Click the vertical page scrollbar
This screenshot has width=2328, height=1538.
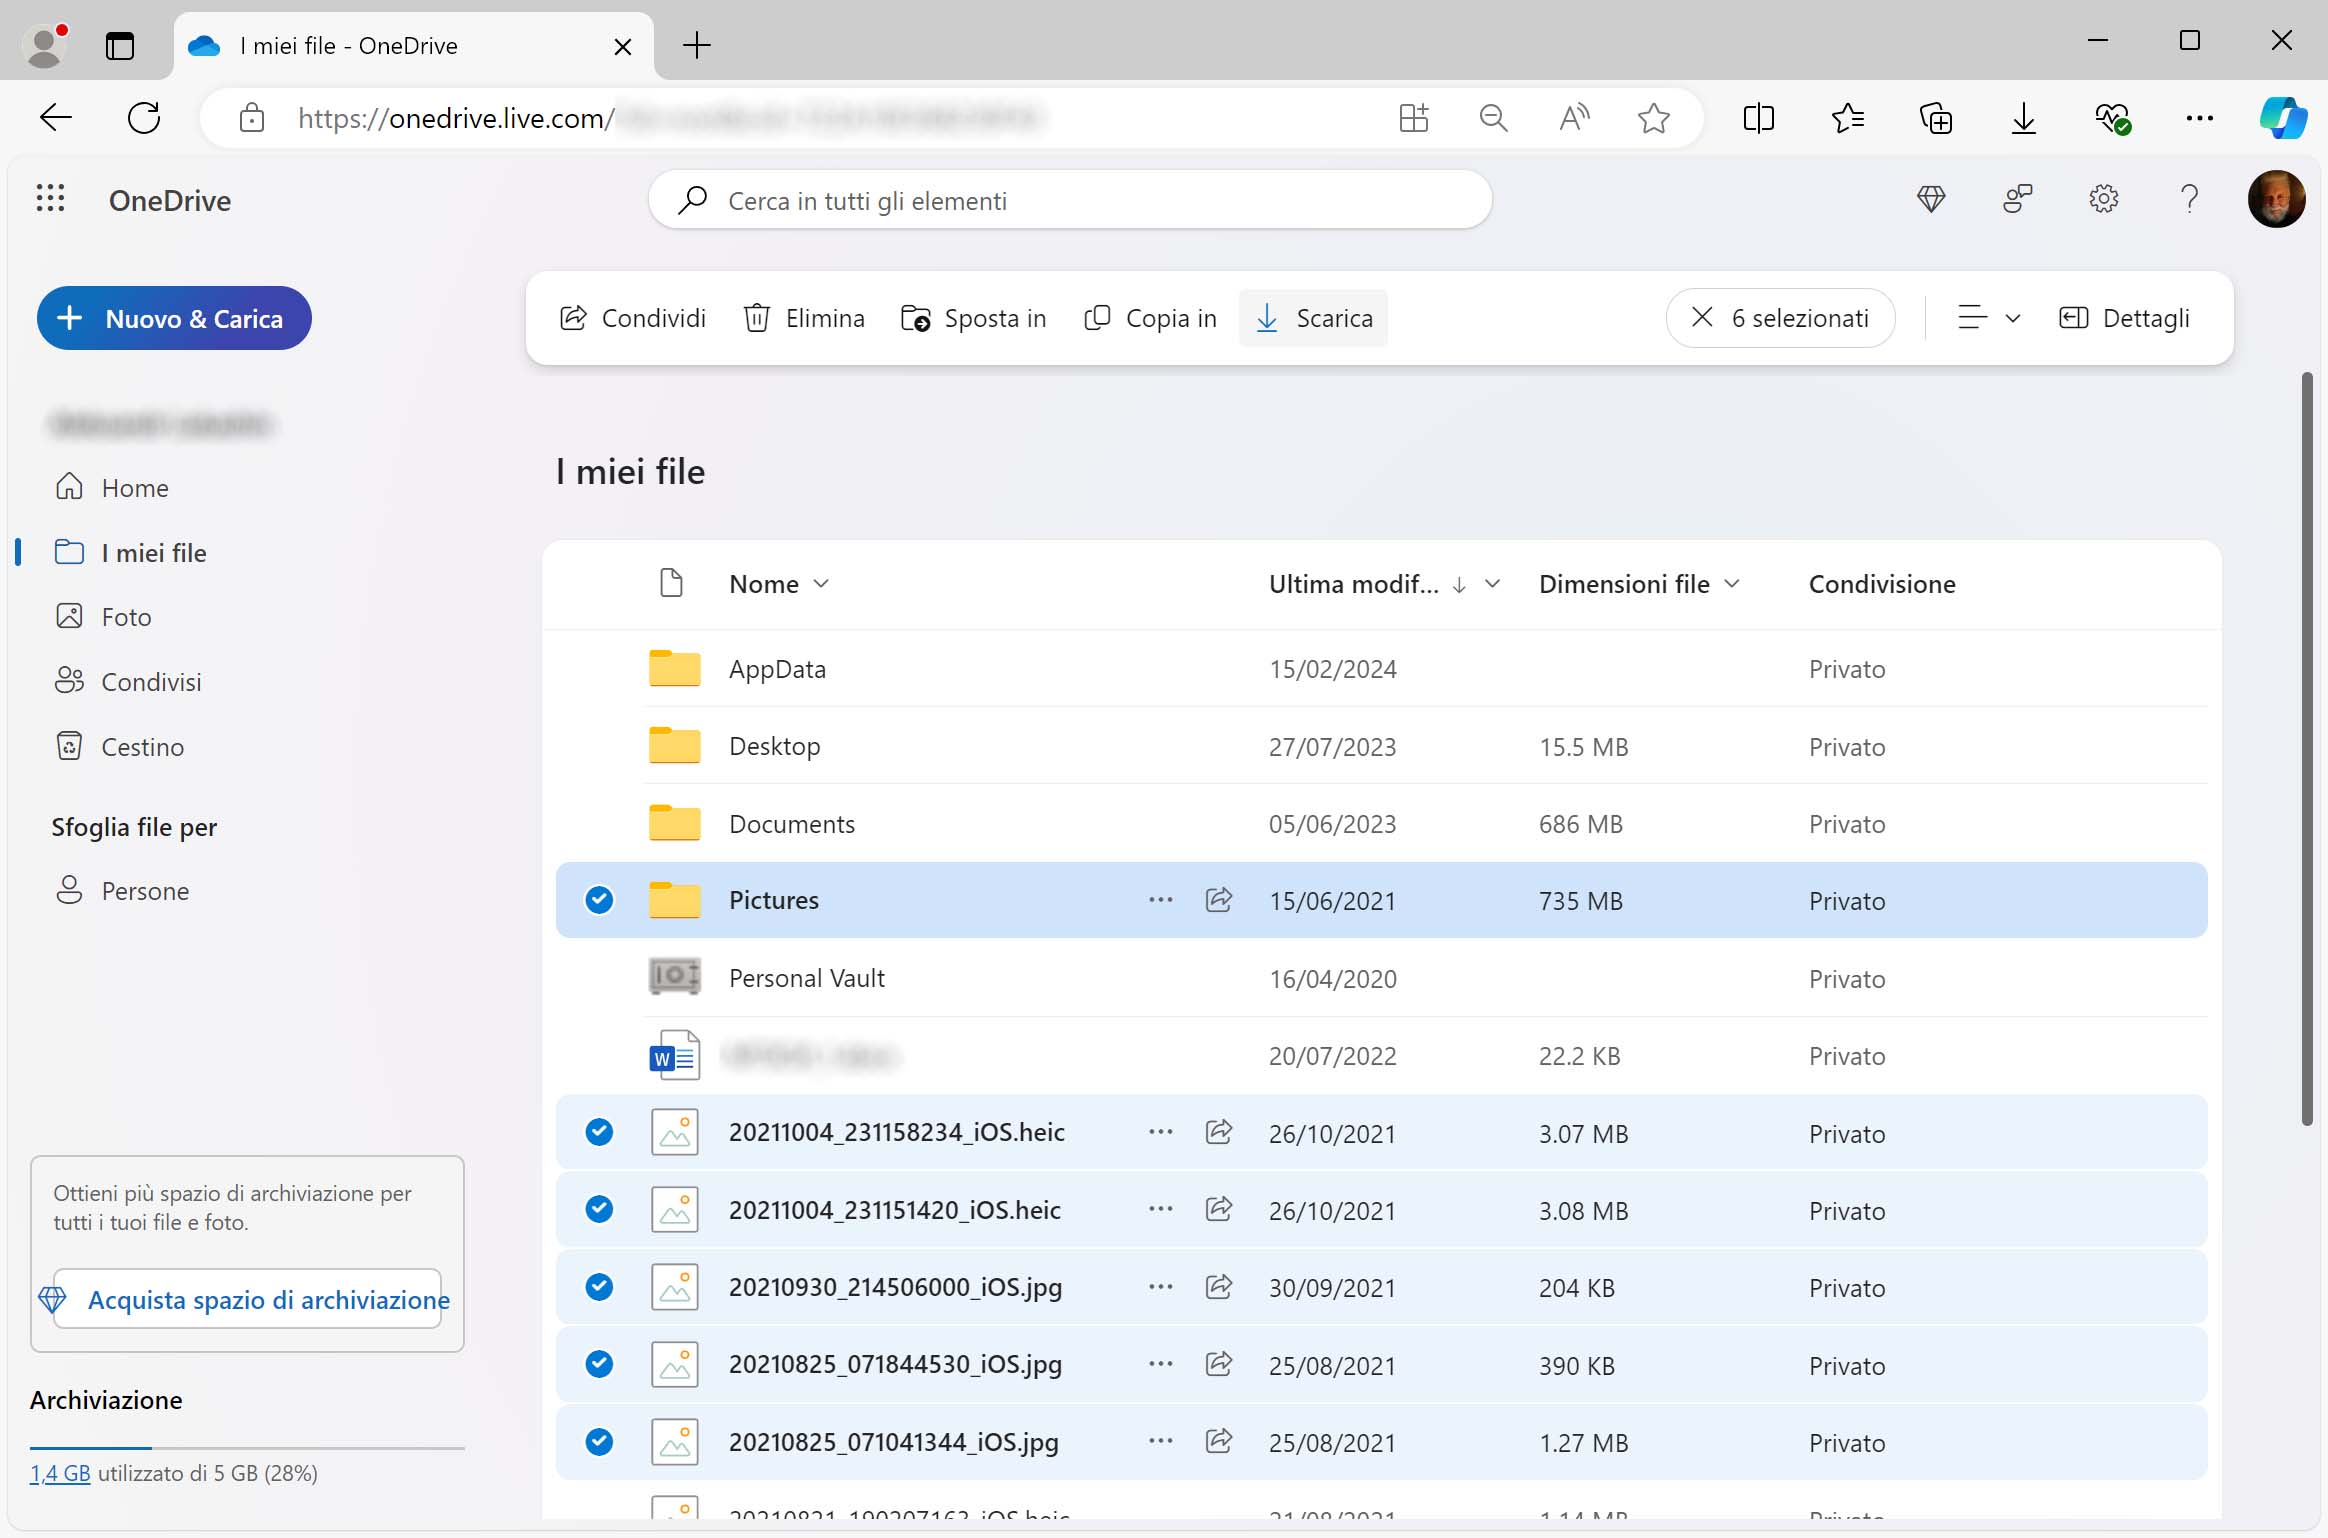(x=2306, y=748)
